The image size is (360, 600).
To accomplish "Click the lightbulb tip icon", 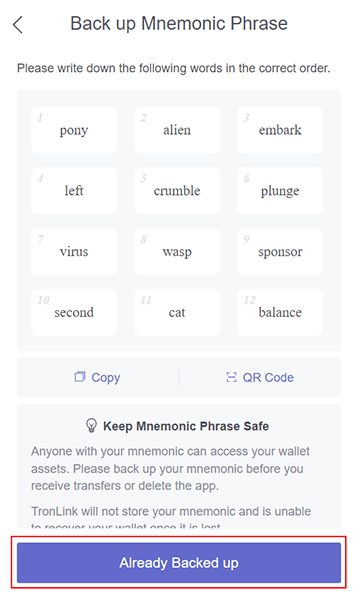I will coord(91,426).
